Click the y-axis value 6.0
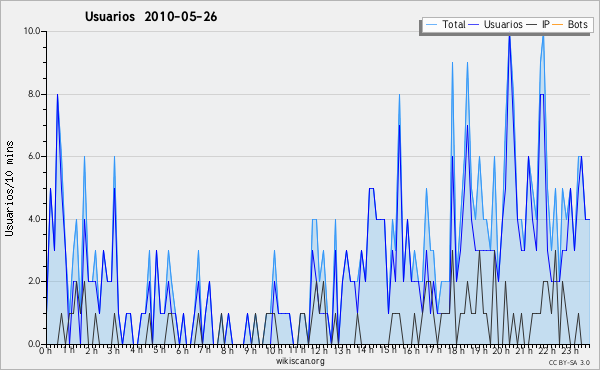Image resolution: width=600 pixels, height=370 pixels. click(34, 156)
